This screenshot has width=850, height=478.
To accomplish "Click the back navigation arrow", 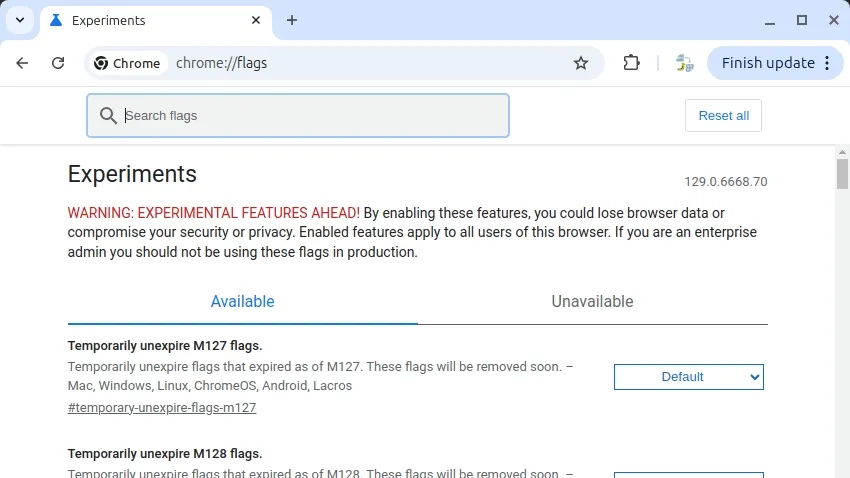I will tap(22, 63).
